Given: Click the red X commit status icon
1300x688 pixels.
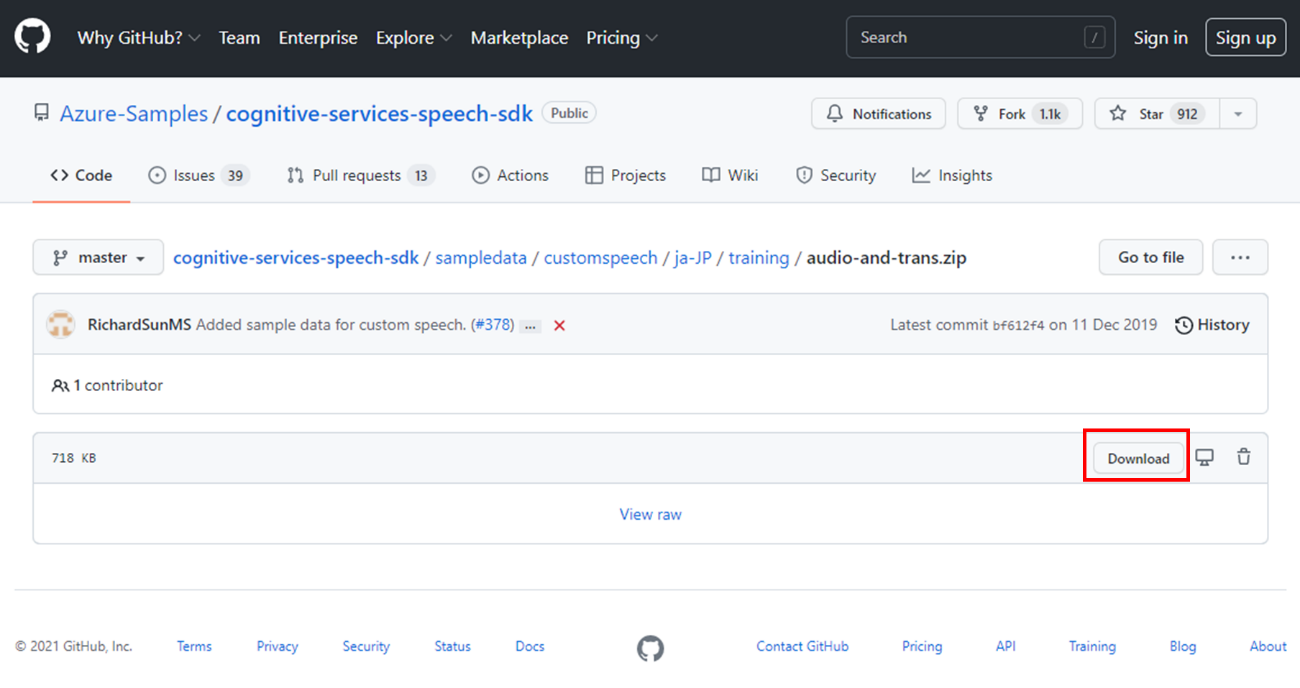Looking at the screenshot, I should pos(560,326).
